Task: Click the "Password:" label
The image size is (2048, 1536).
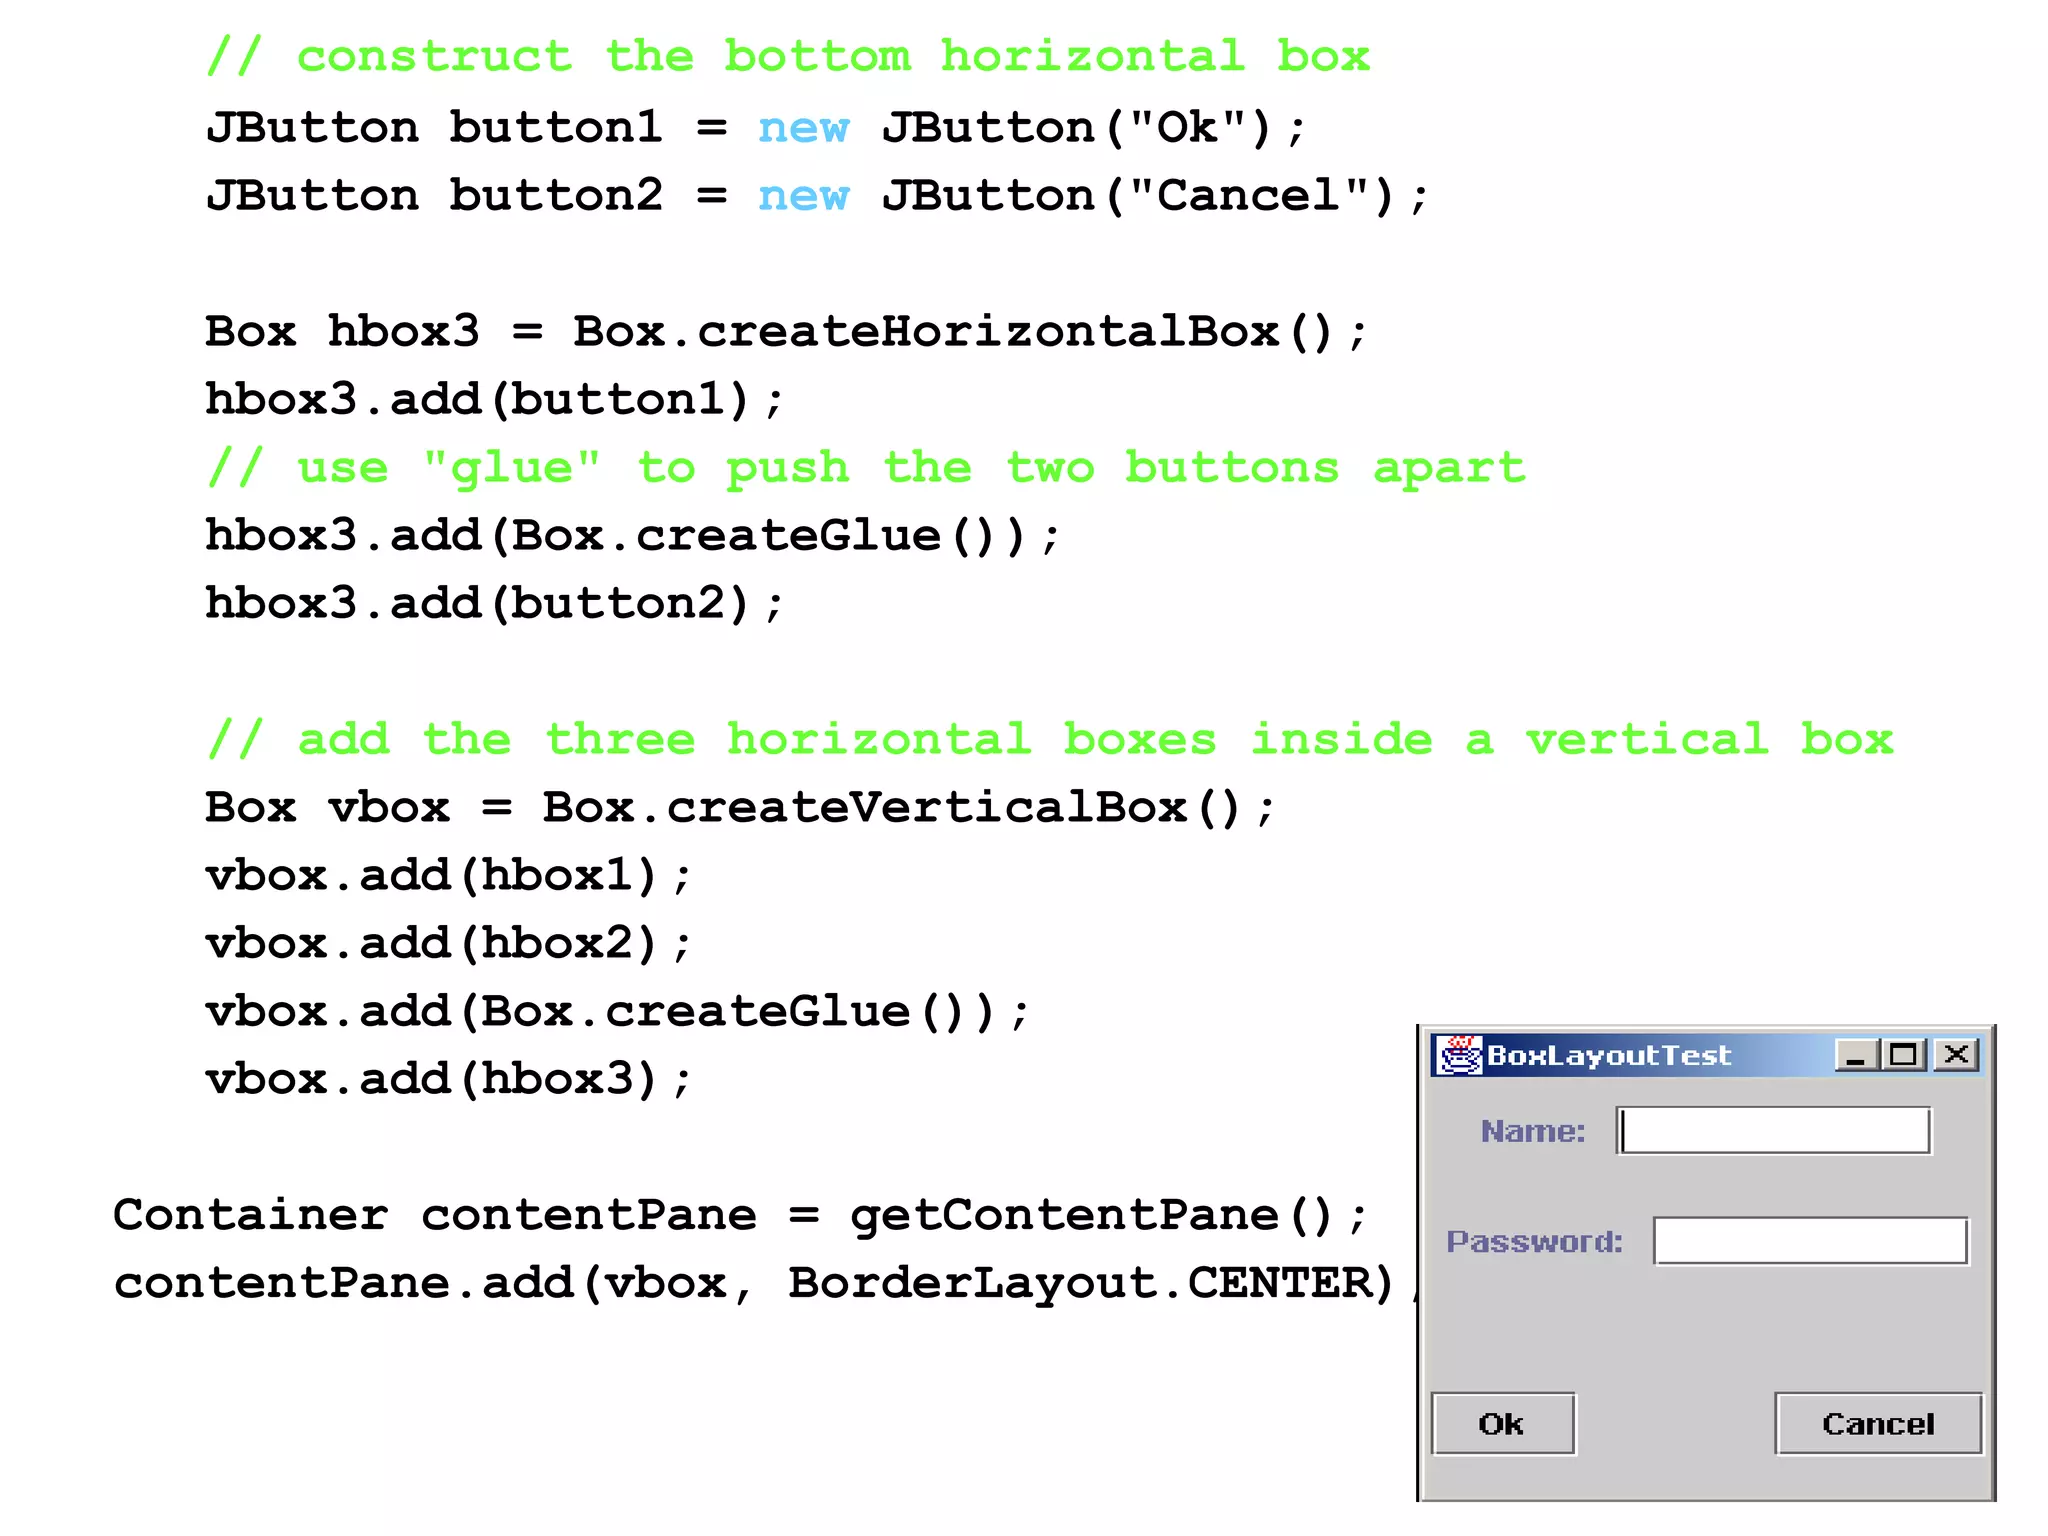Action: click(x=1534, y=1241)
